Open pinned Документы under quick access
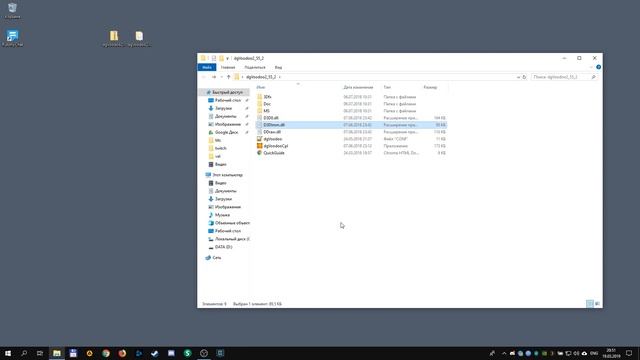This screenshot has height=360, width=640. click(x=225, y=116)
